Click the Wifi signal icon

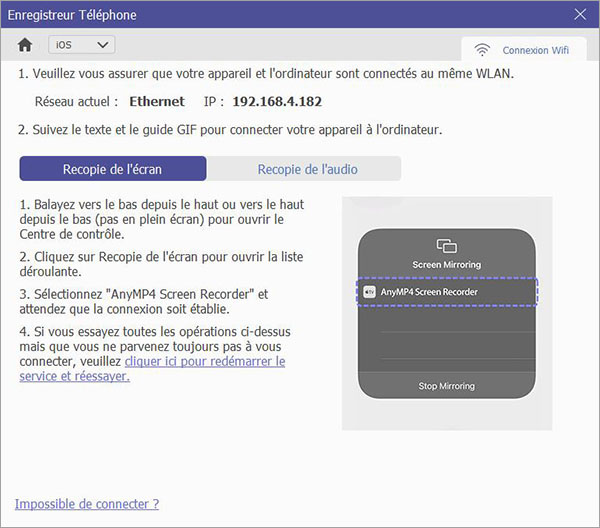[482, 50]
